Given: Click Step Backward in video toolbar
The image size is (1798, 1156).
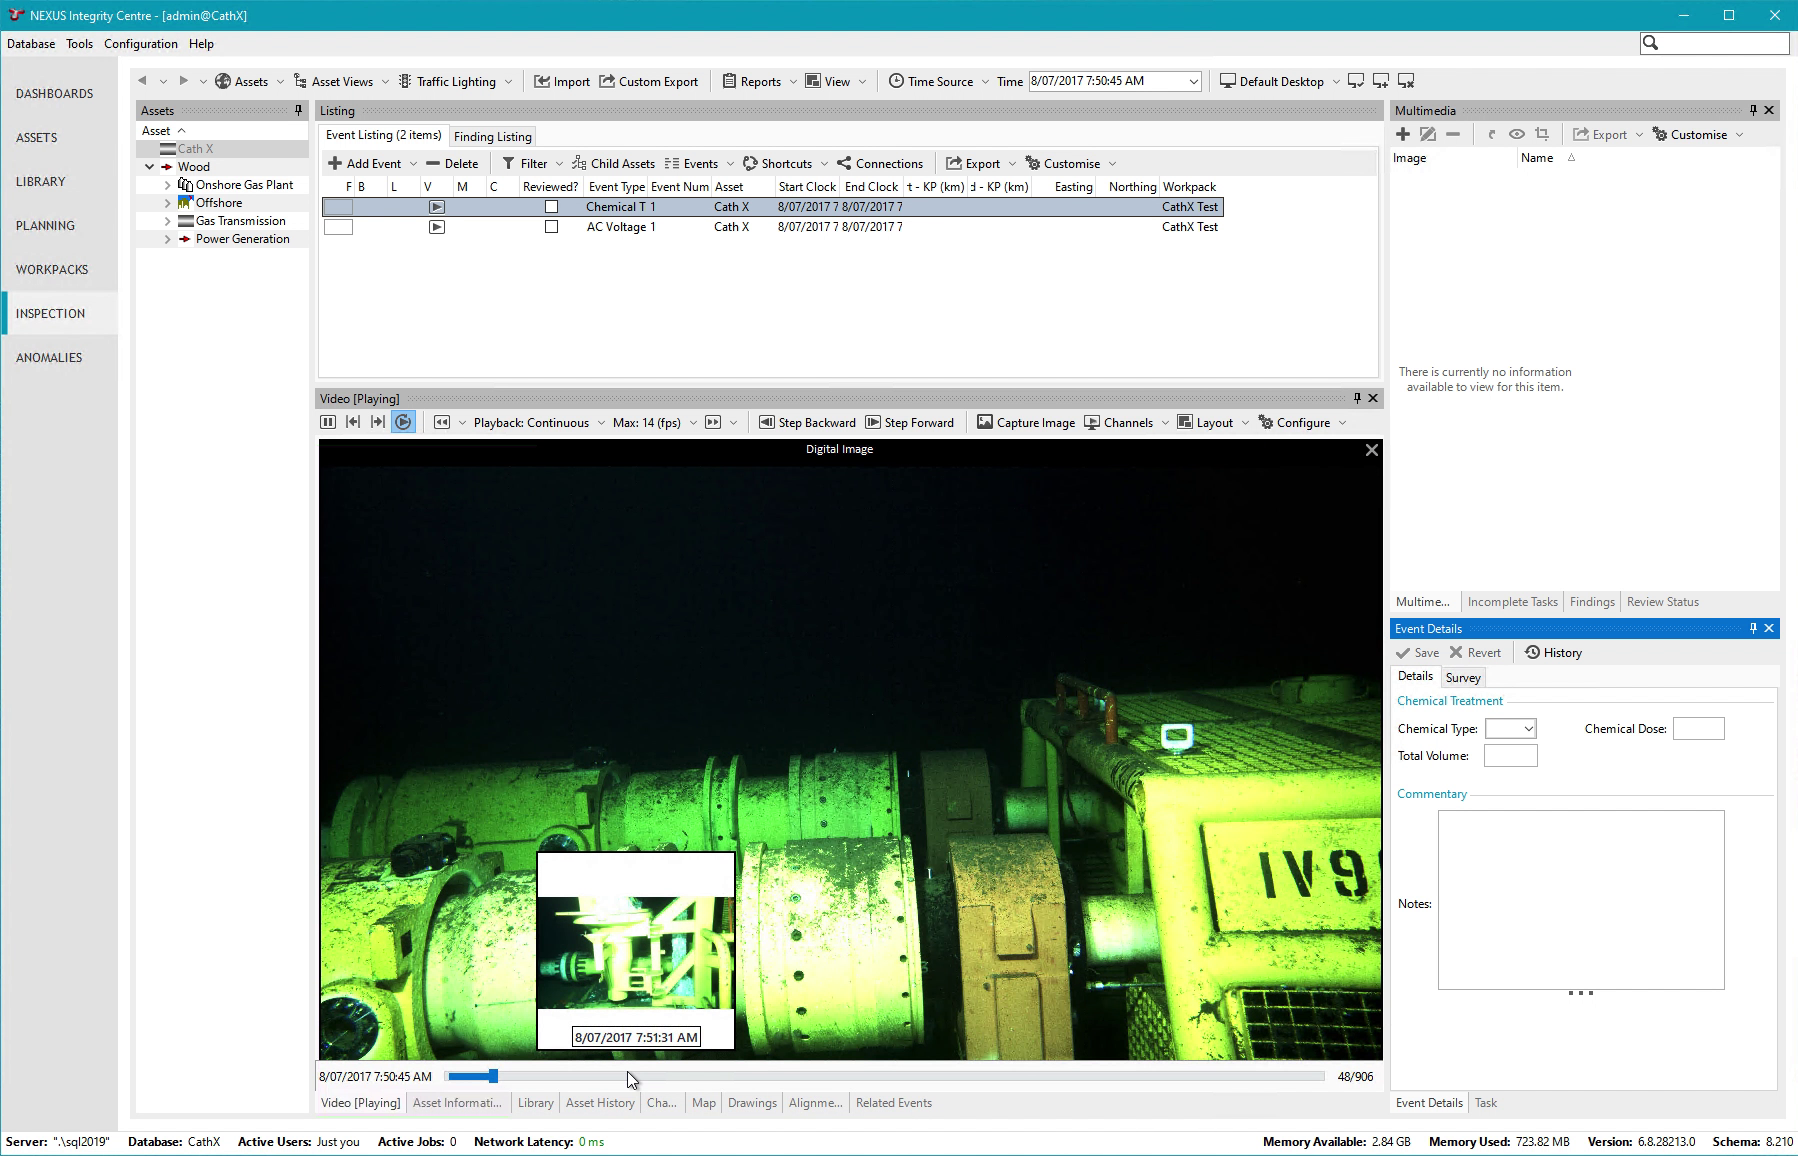Looking at the screenshot, I should [x=807, y=423].
